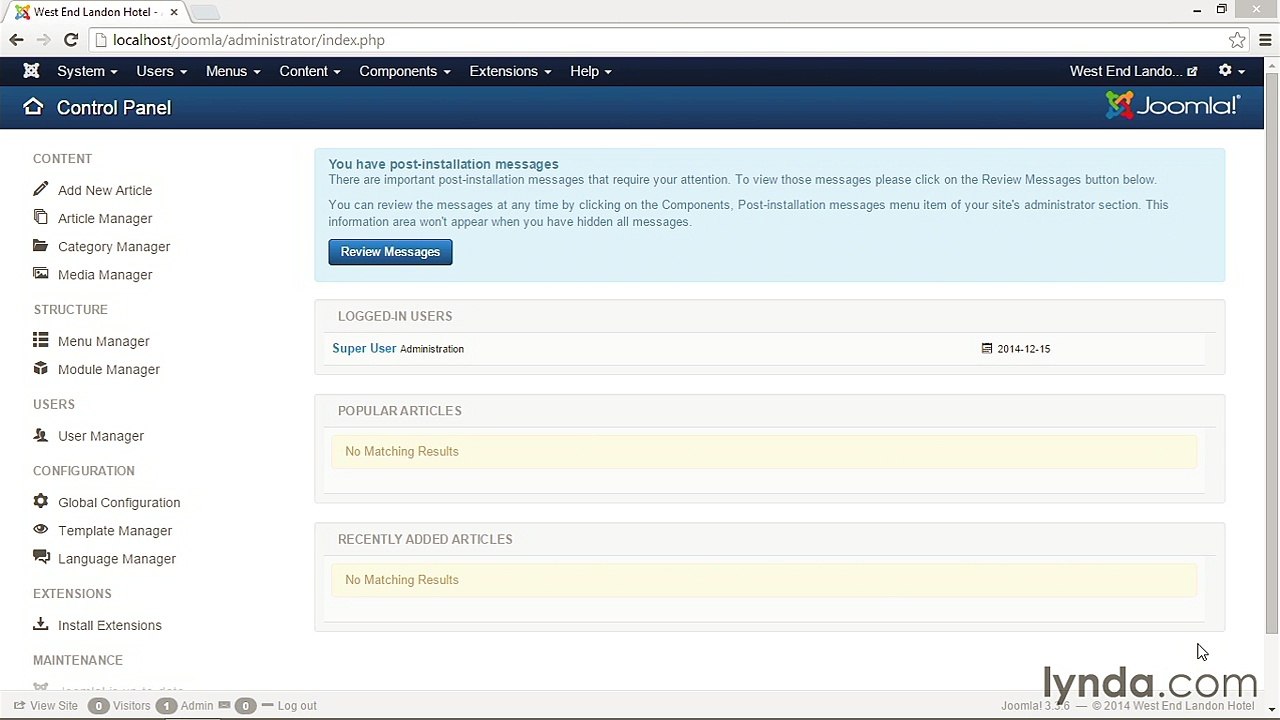Viewport: 1280px width, 720px height.
Task: Click the Log out dash icon in footer
Action: (267, 705)
